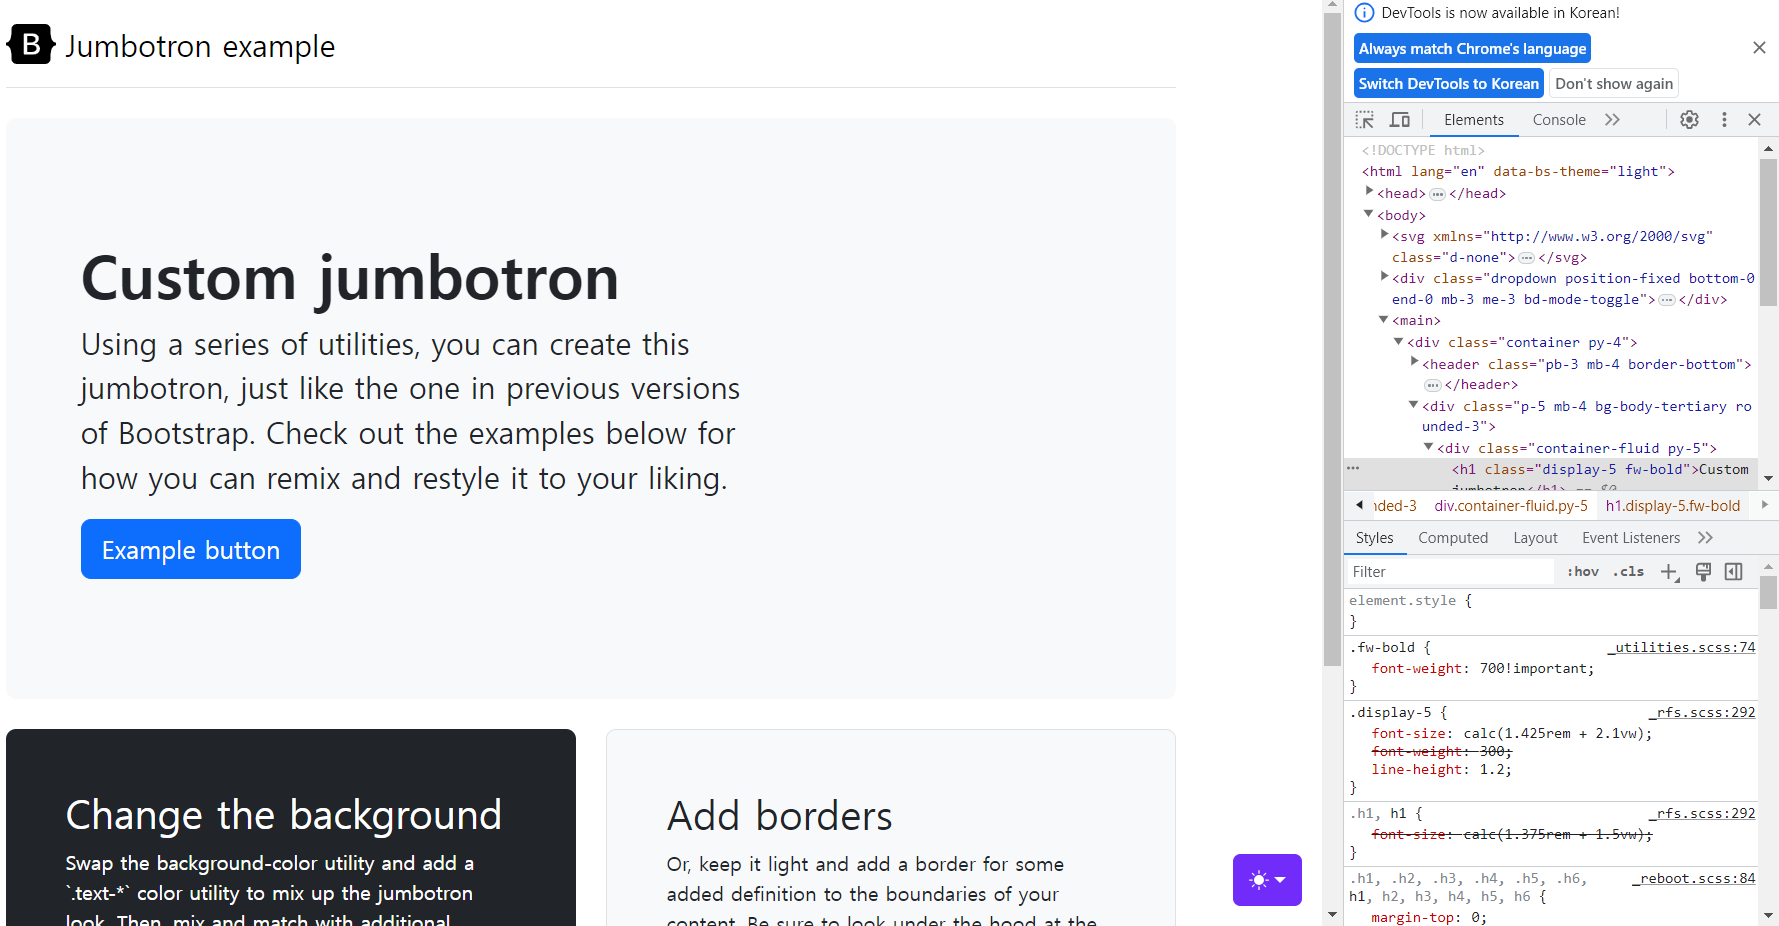Select the Styles tab

coord(1374,538)
